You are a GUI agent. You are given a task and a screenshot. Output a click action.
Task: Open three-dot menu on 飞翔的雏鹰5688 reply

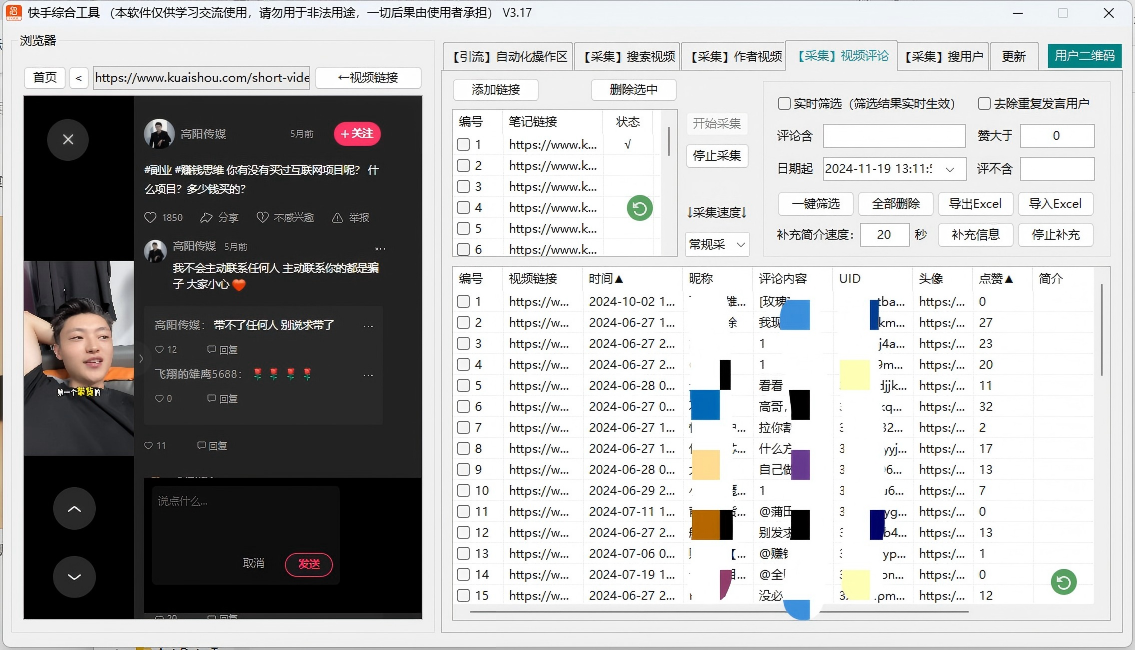pos(368,375)
